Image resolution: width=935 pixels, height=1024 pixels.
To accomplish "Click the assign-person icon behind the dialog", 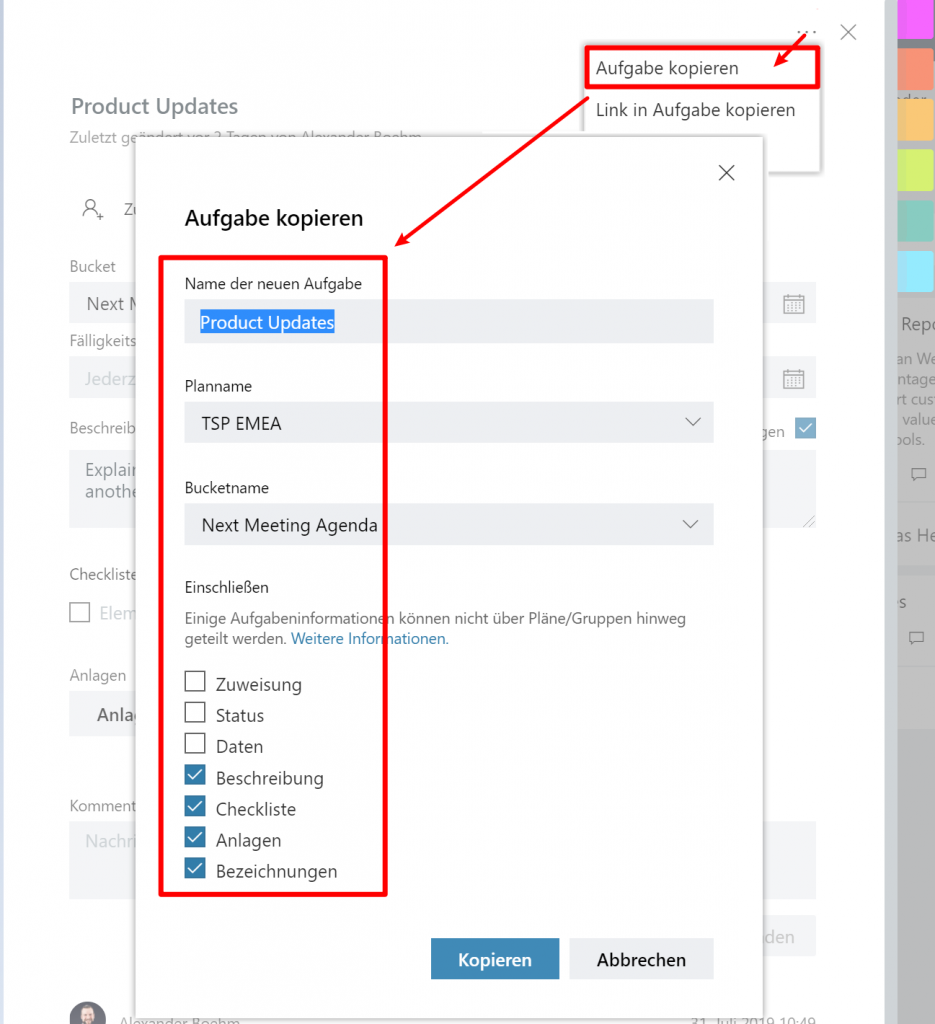I will pyautogui.click(x=93, y=209).
